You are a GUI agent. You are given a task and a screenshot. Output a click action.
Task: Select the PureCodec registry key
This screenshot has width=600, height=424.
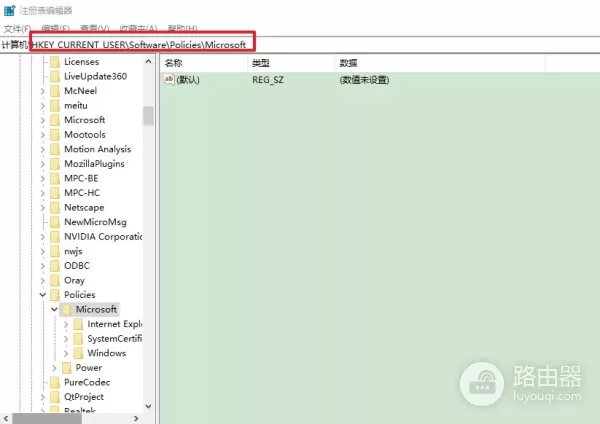(86, 382)
